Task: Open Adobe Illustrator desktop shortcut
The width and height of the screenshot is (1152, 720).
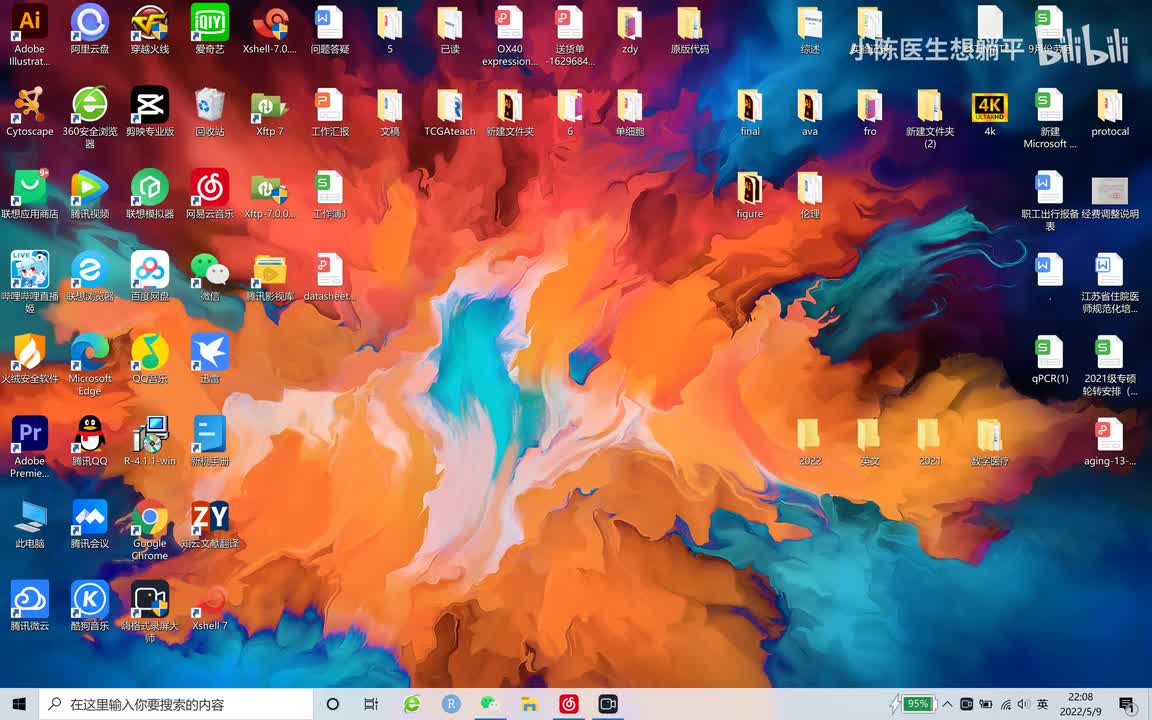Action: point(29,35)
